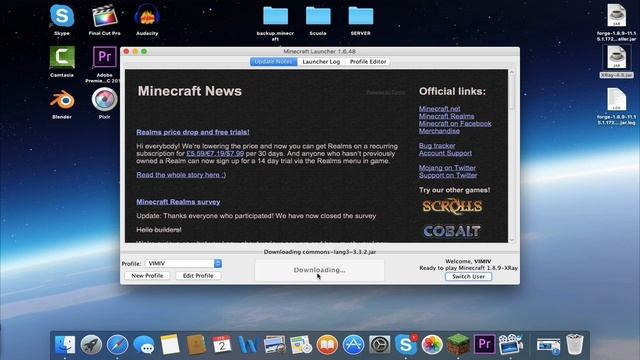Click the £5.59/€7.19/$7.99 price link
This screenshot has width=640, height=360.
coord(215,154)
